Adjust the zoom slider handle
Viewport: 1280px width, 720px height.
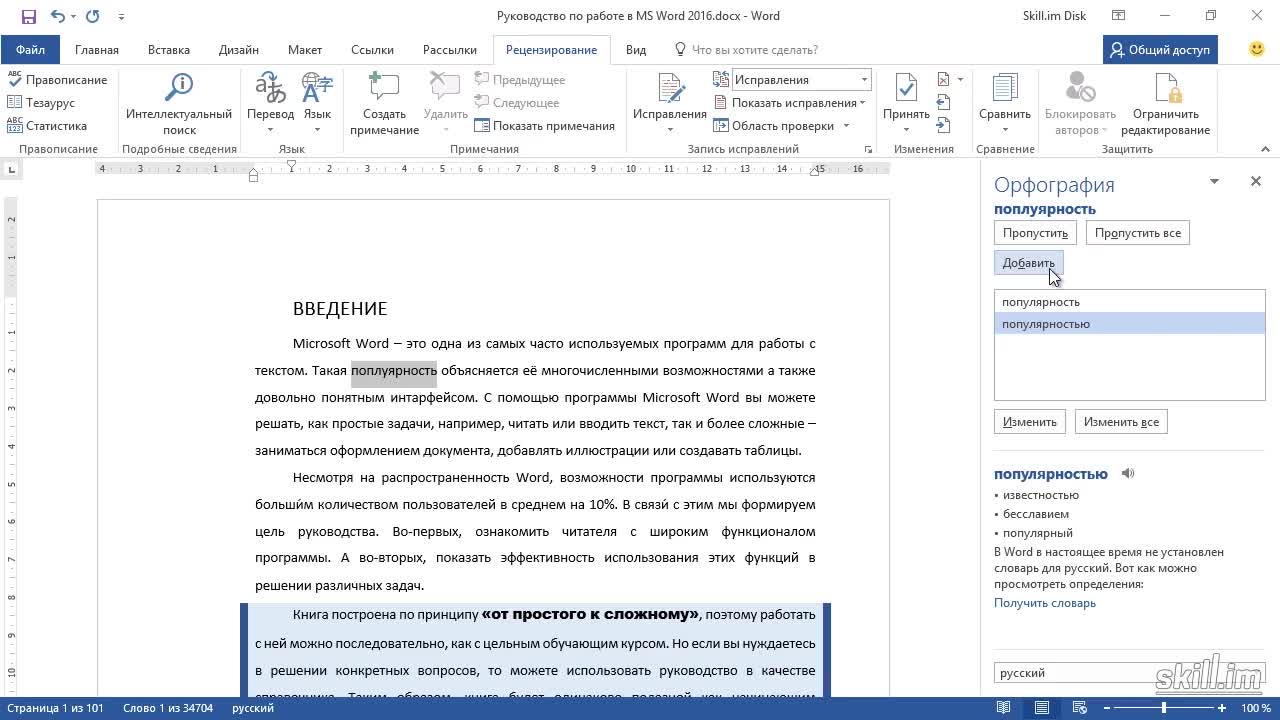(x=1164, y=708)
